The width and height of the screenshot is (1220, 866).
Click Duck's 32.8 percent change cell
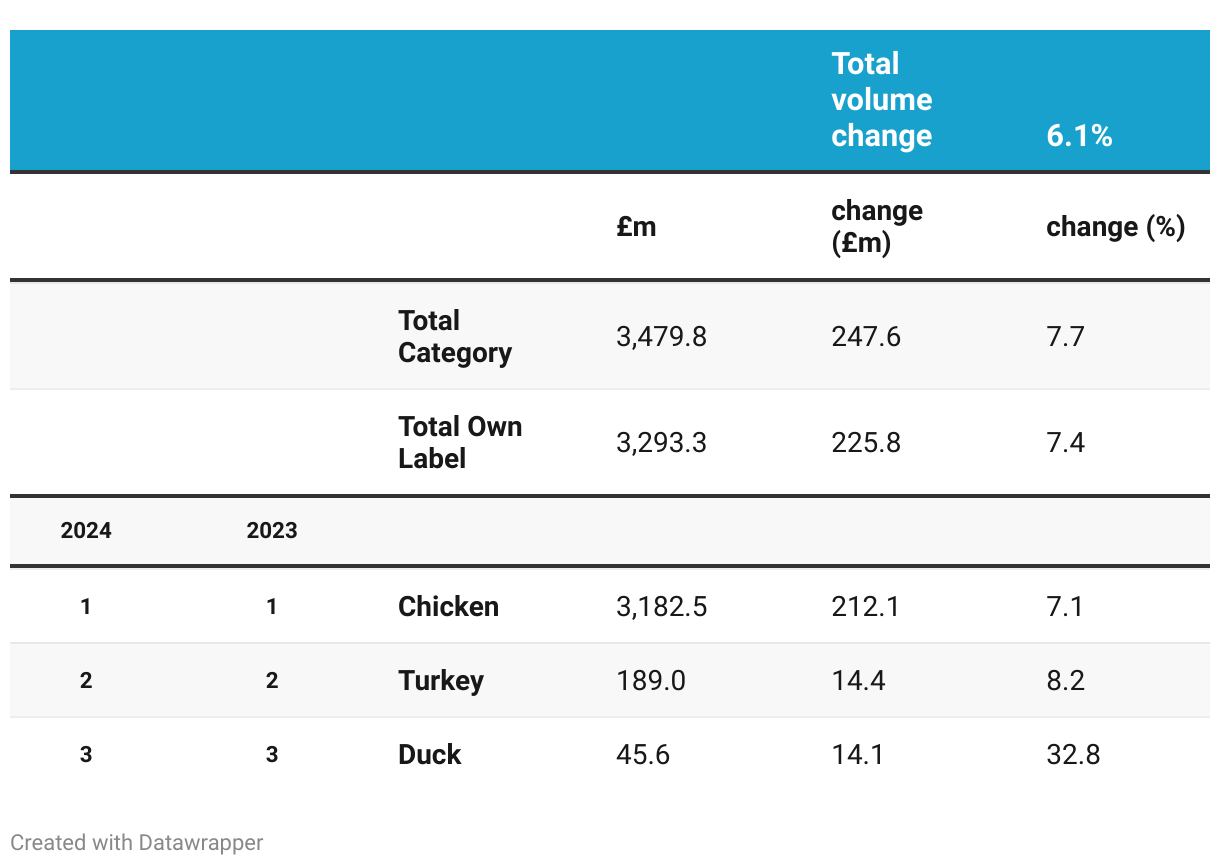(1073, 755)
